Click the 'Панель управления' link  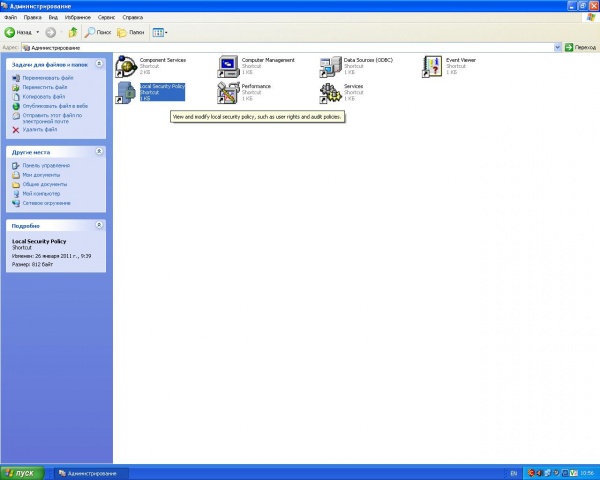pyautogui.click(x=46, y=165)
